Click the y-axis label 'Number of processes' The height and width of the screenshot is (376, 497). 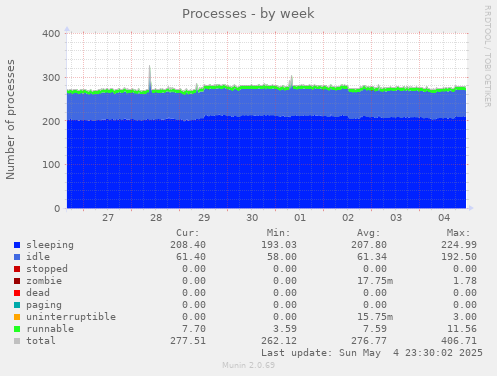click(10, 120)
